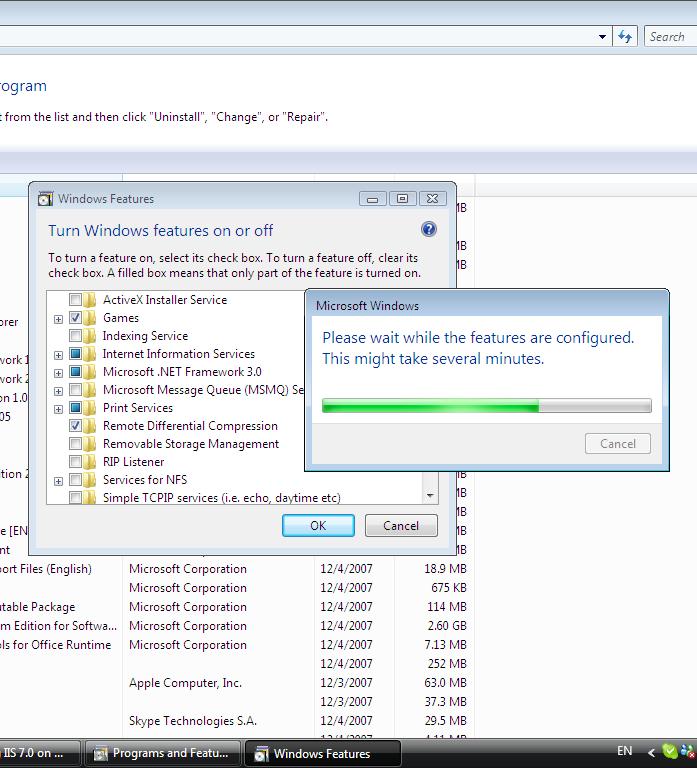Enable RIP Listener checkbox

75,461
